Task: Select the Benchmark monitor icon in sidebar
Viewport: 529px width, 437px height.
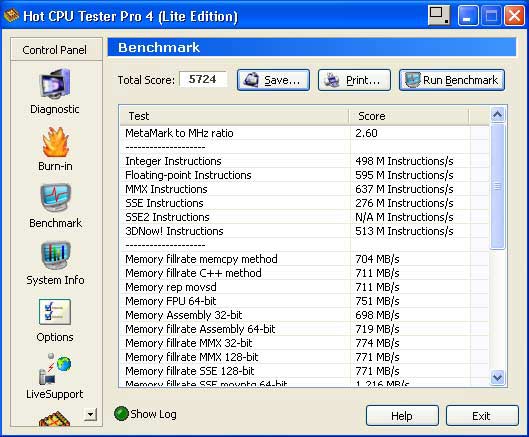Action: (x=56, y=198)
